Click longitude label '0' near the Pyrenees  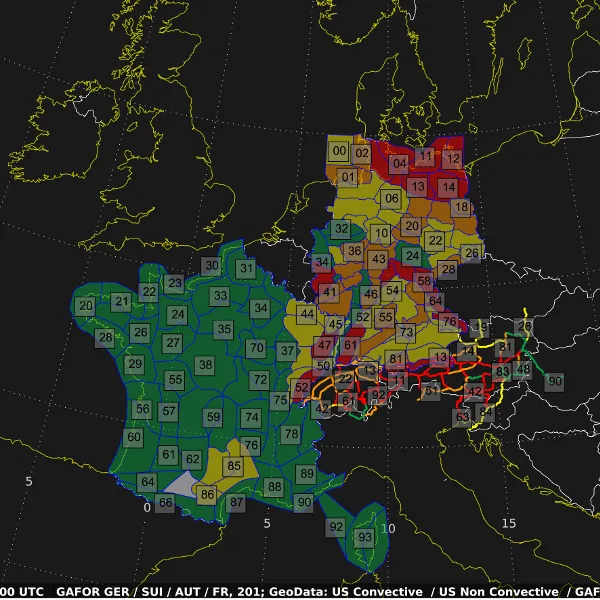pos(147,508)
